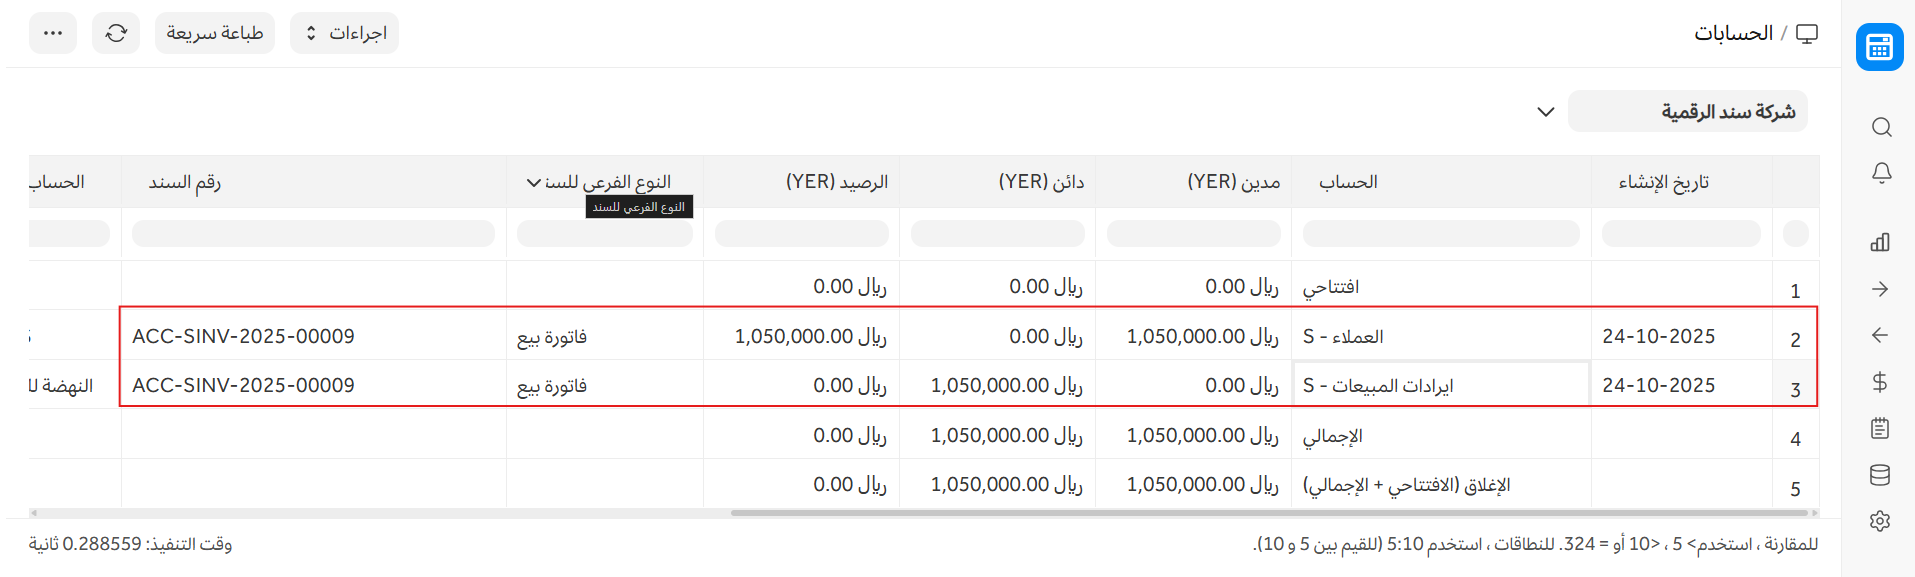Screen dimensions: 1915x577
Task: Open the three-dots more options menu
Action: point(53,33)
